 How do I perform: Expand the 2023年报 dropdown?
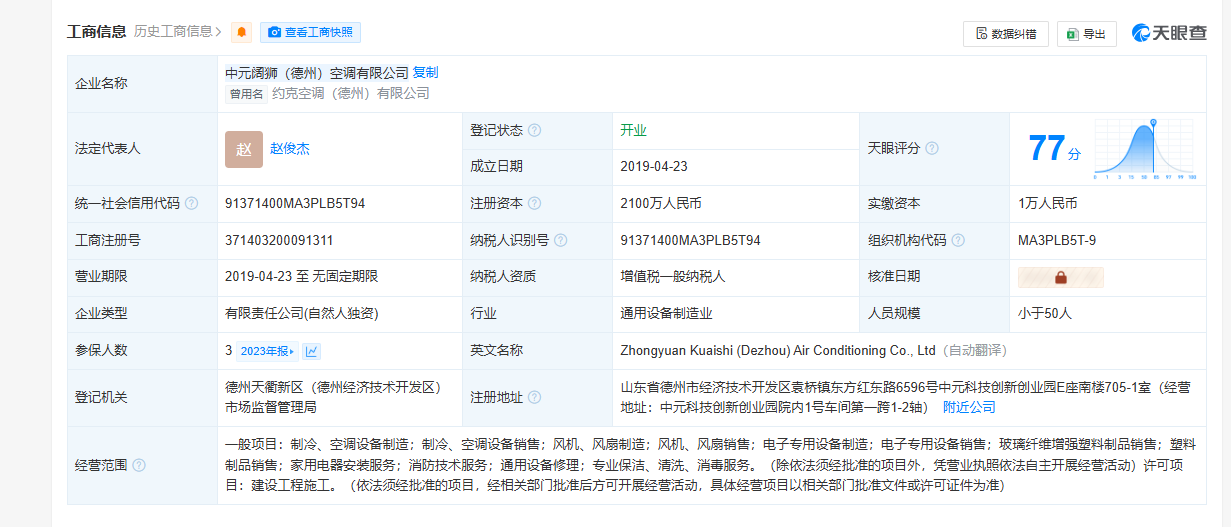click(268, 351)
